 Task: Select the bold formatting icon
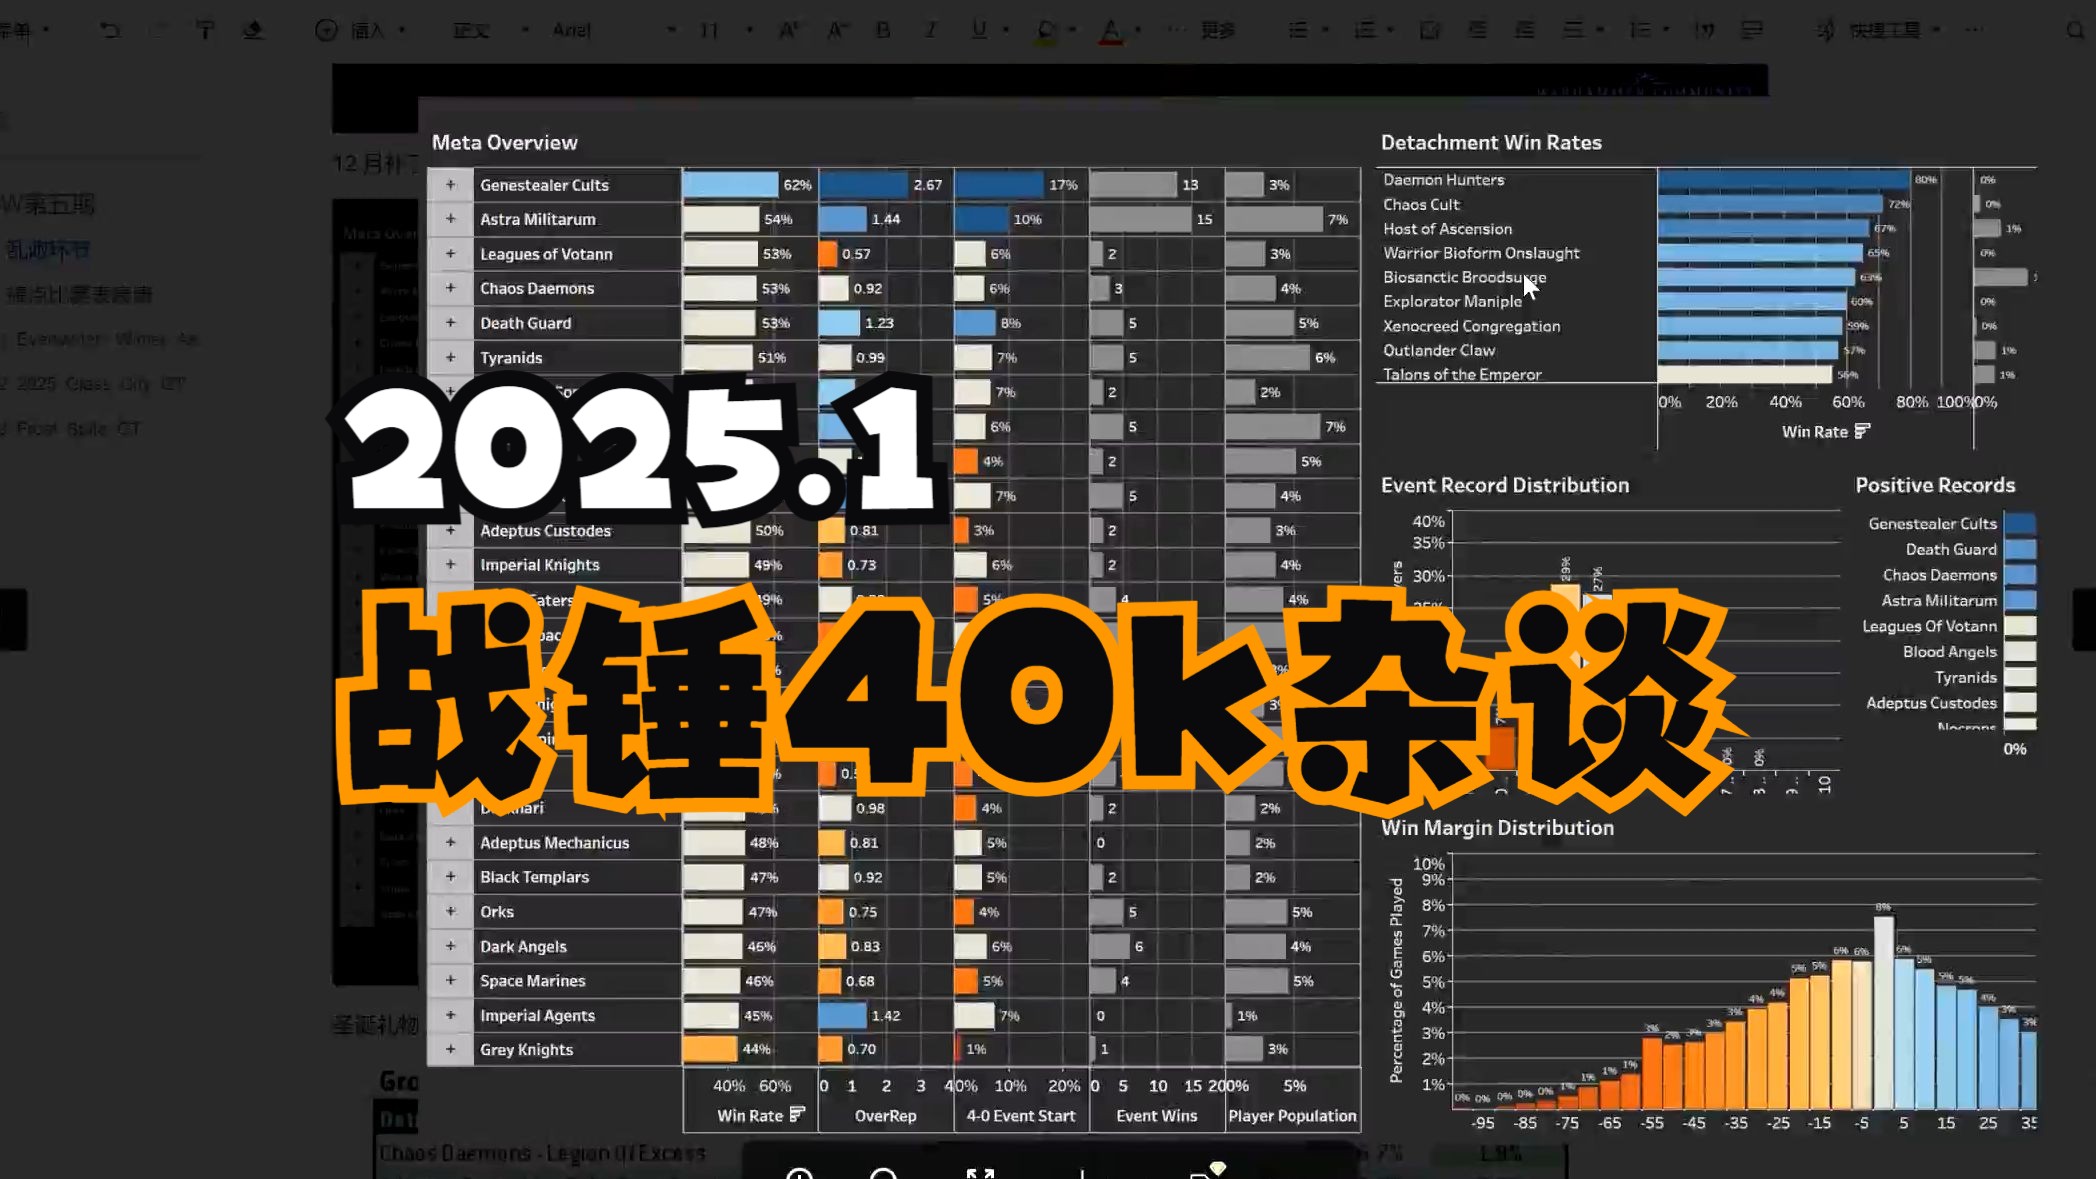click(x=881, y=29)
